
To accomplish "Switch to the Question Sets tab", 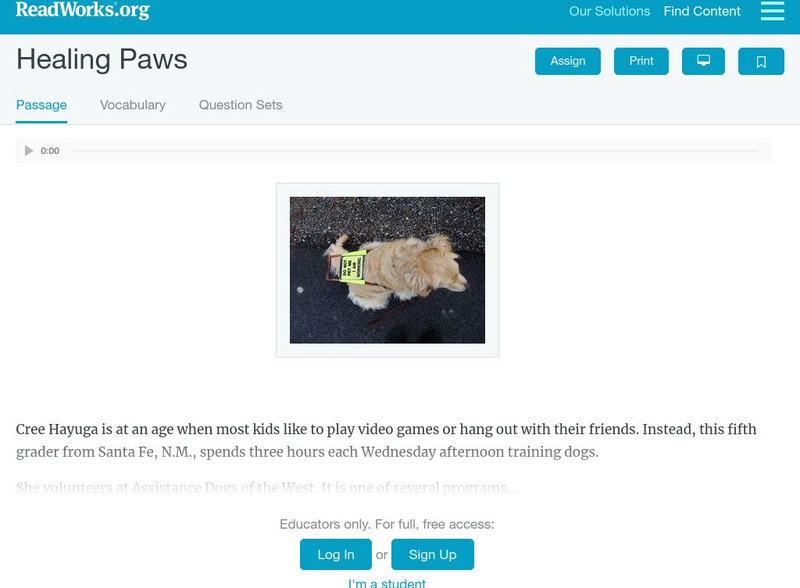I will [x=240, y=105].
